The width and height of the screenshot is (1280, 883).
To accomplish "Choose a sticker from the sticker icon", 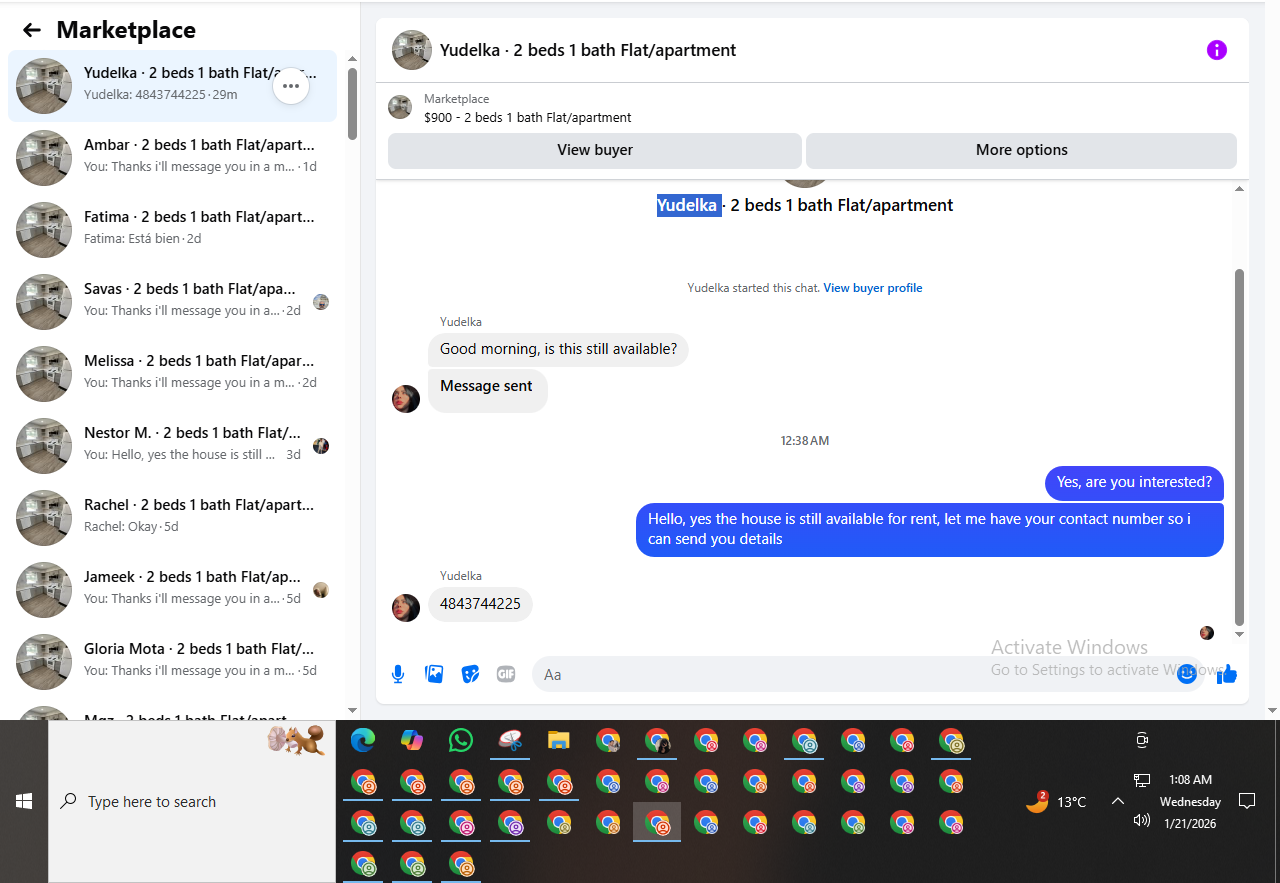I will (470, 674).
